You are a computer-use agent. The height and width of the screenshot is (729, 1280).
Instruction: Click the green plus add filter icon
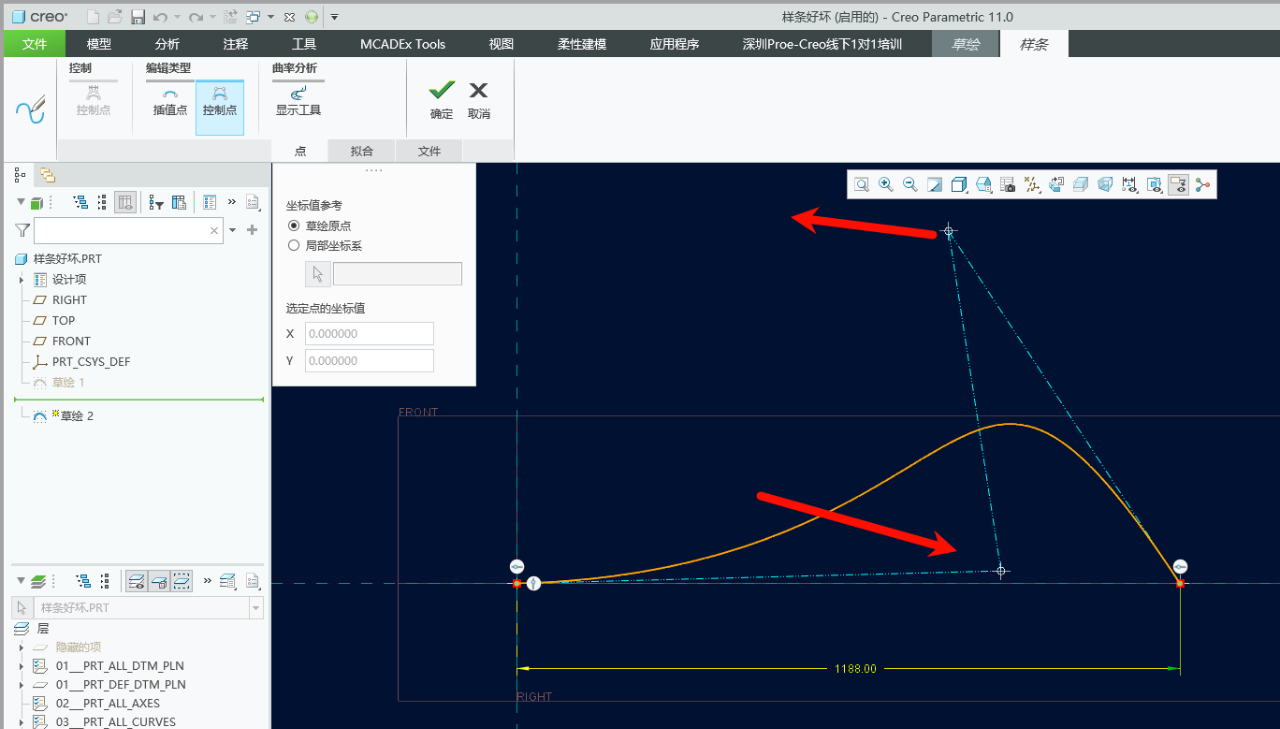click(252, 230)
